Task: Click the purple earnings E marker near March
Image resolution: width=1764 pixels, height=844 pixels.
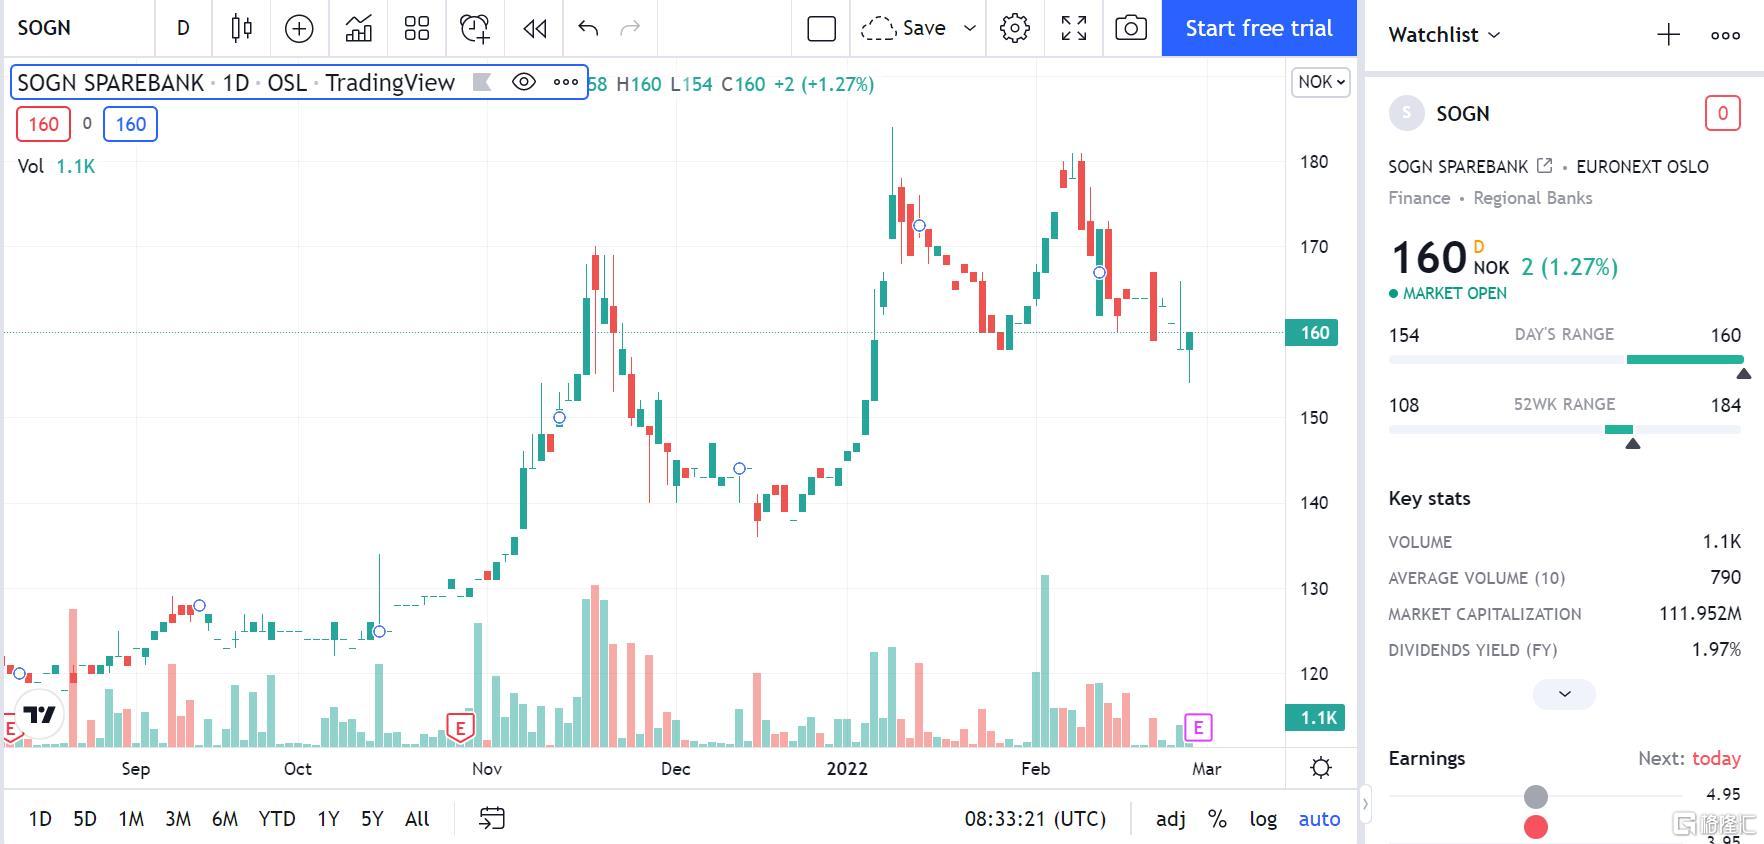Action: 1198,727
